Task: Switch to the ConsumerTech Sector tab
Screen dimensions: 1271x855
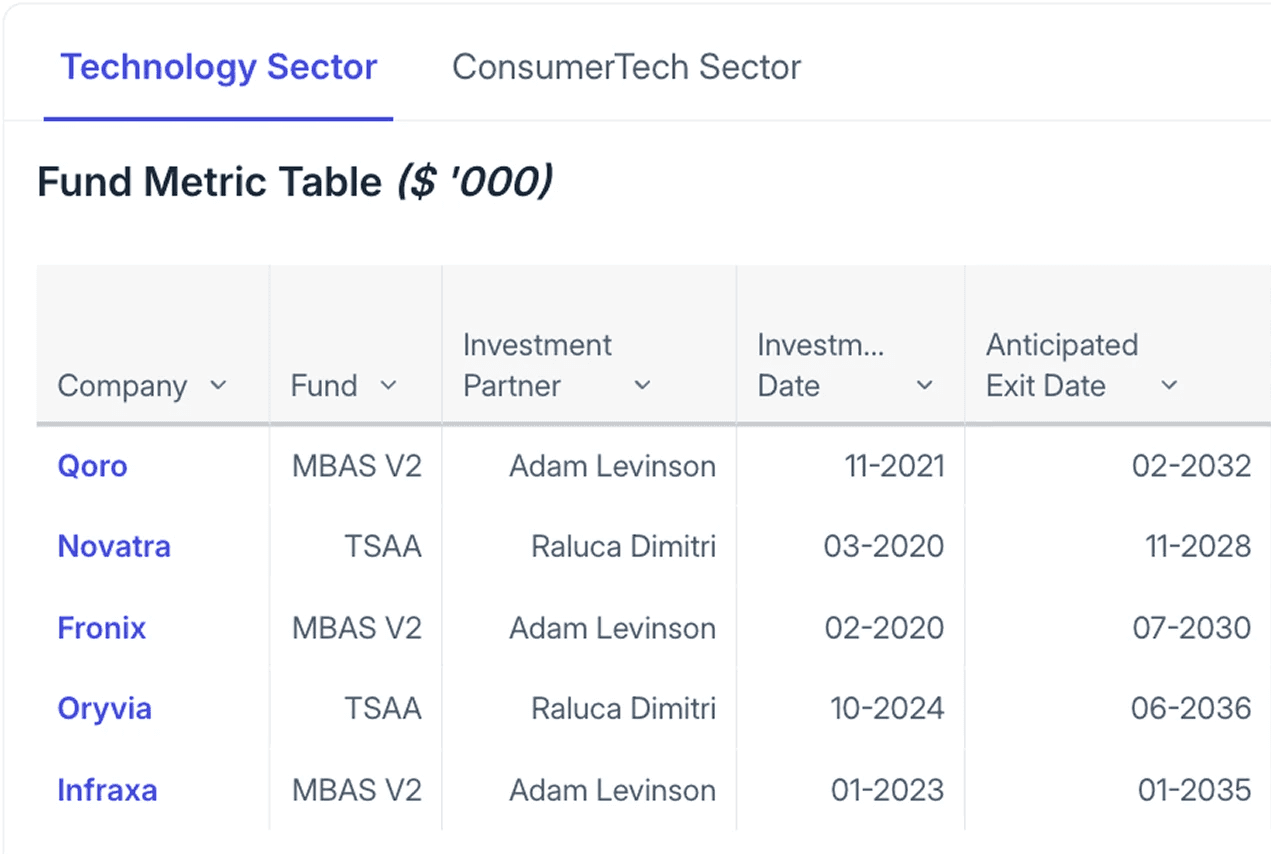Action: [x=626, y=67]
